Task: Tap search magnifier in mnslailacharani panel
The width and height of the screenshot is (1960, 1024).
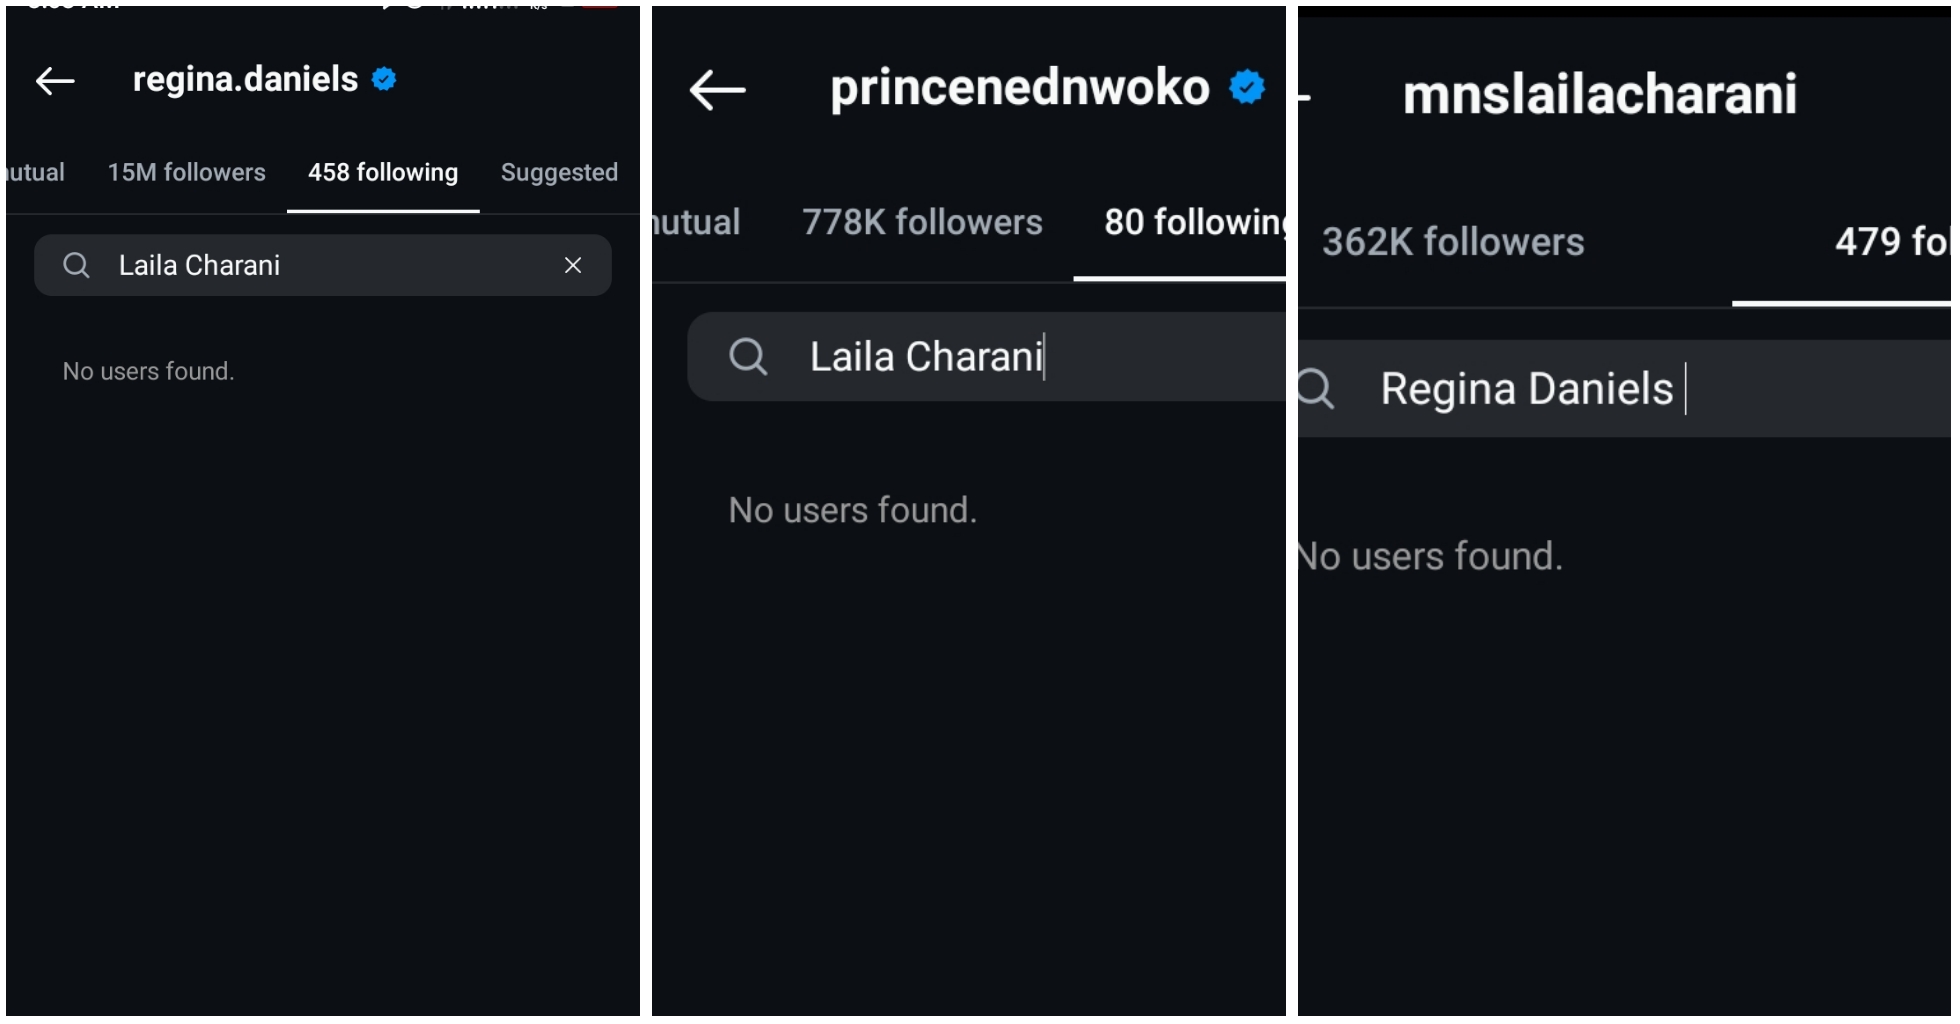Action: pyautogui.click(x=1315, y=388)
